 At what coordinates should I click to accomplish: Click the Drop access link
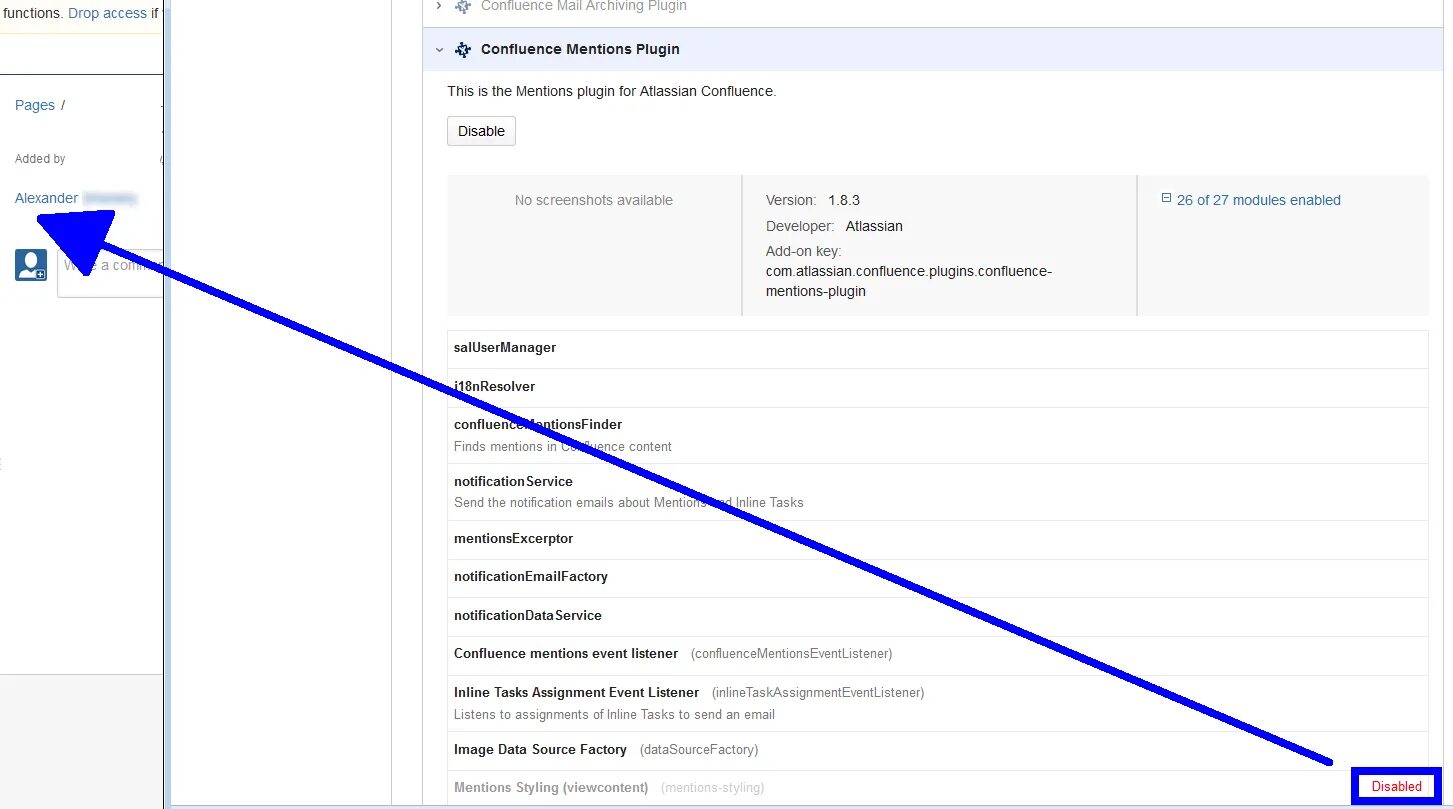coord(107,13)
